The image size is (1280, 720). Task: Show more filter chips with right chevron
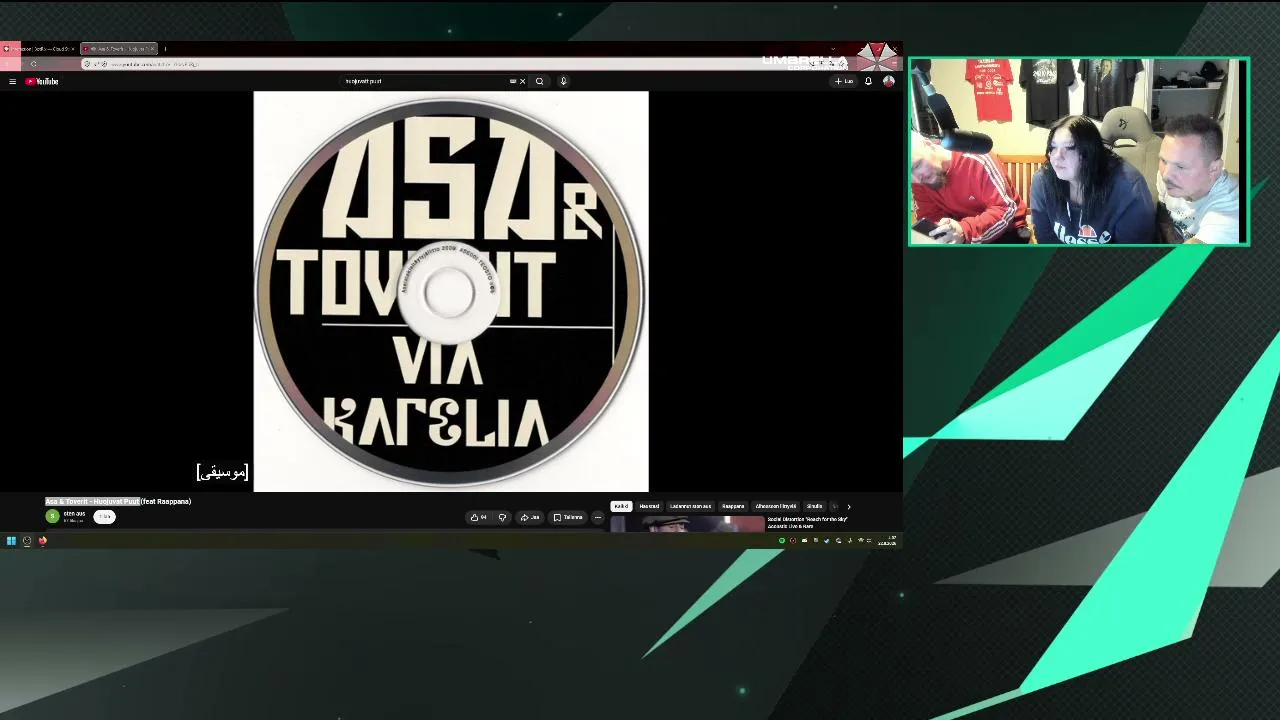pyautogui.click(x=849, y=507)
